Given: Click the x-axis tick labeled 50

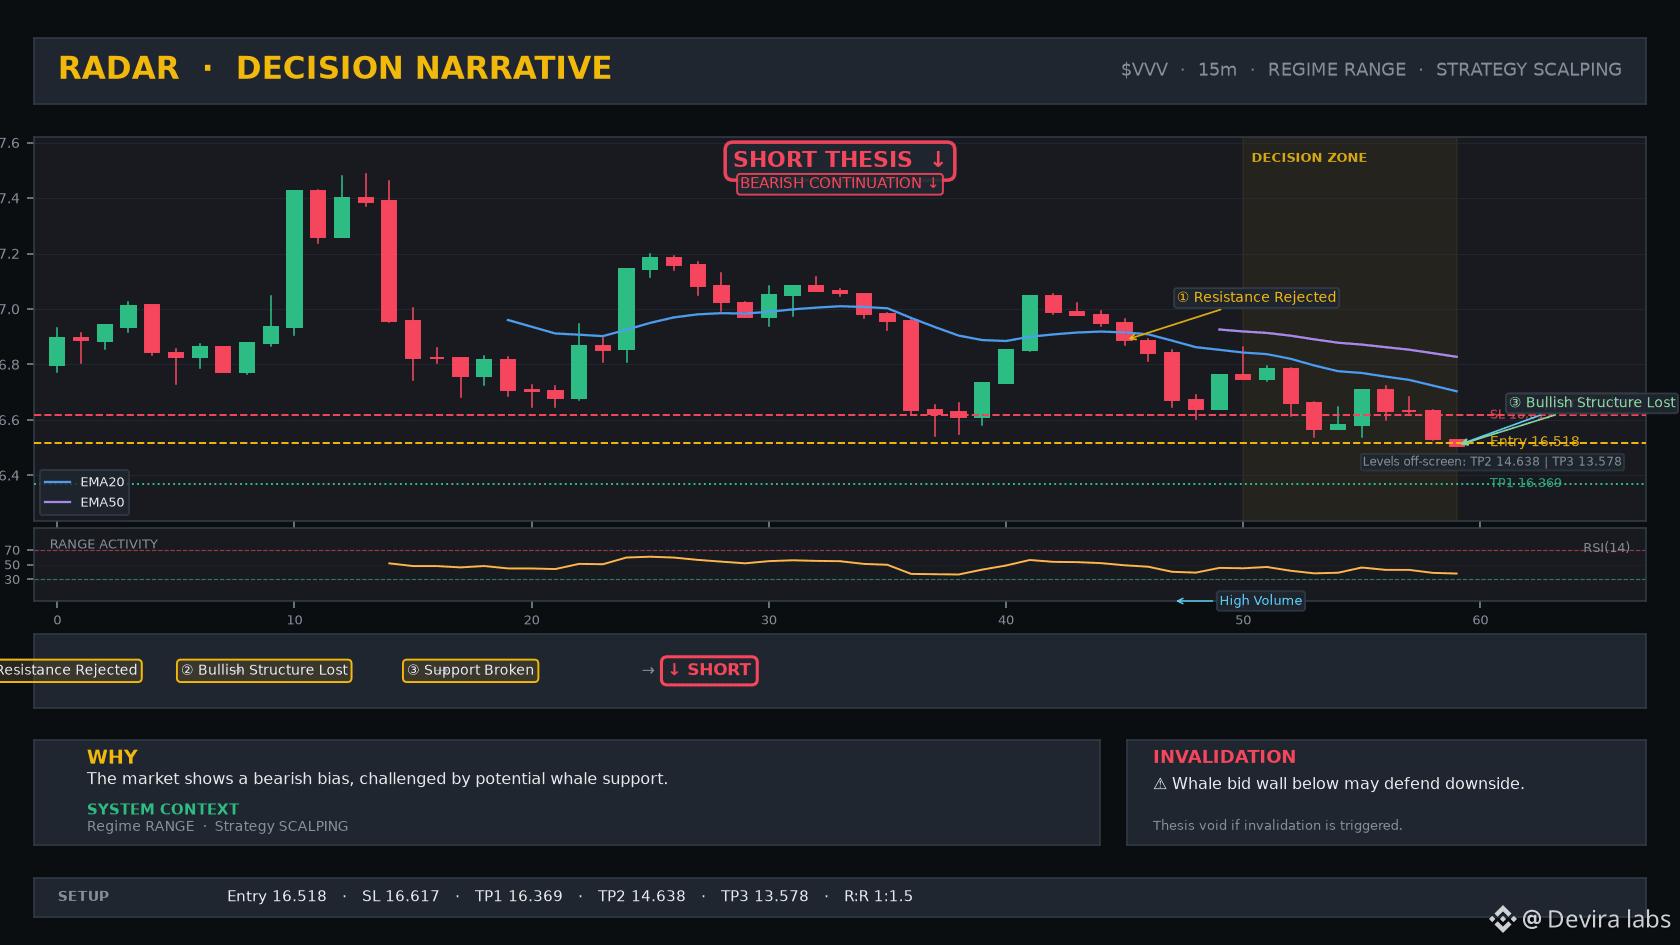Looking at the screenshot, I should pos(1242,620).
